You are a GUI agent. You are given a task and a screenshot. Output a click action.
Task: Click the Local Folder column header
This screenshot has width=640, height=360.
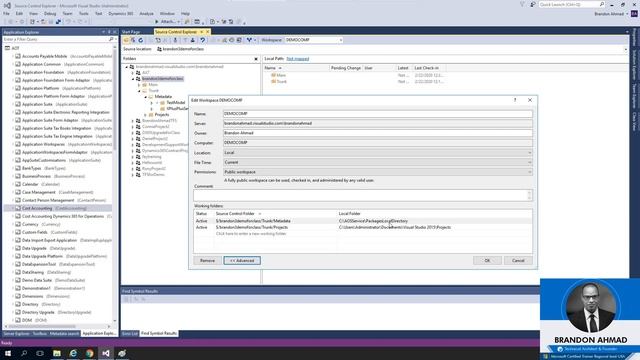click(x=349, y=213)
